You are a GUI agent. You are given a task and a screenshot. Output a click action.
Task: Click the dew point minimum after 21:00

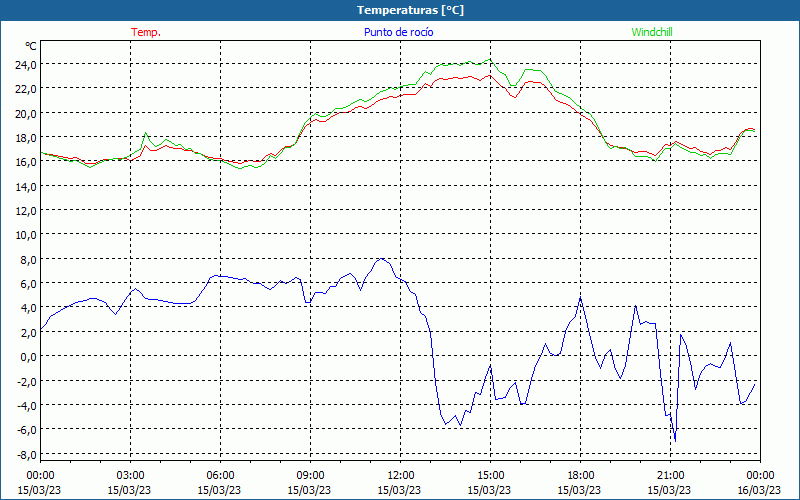676,441
